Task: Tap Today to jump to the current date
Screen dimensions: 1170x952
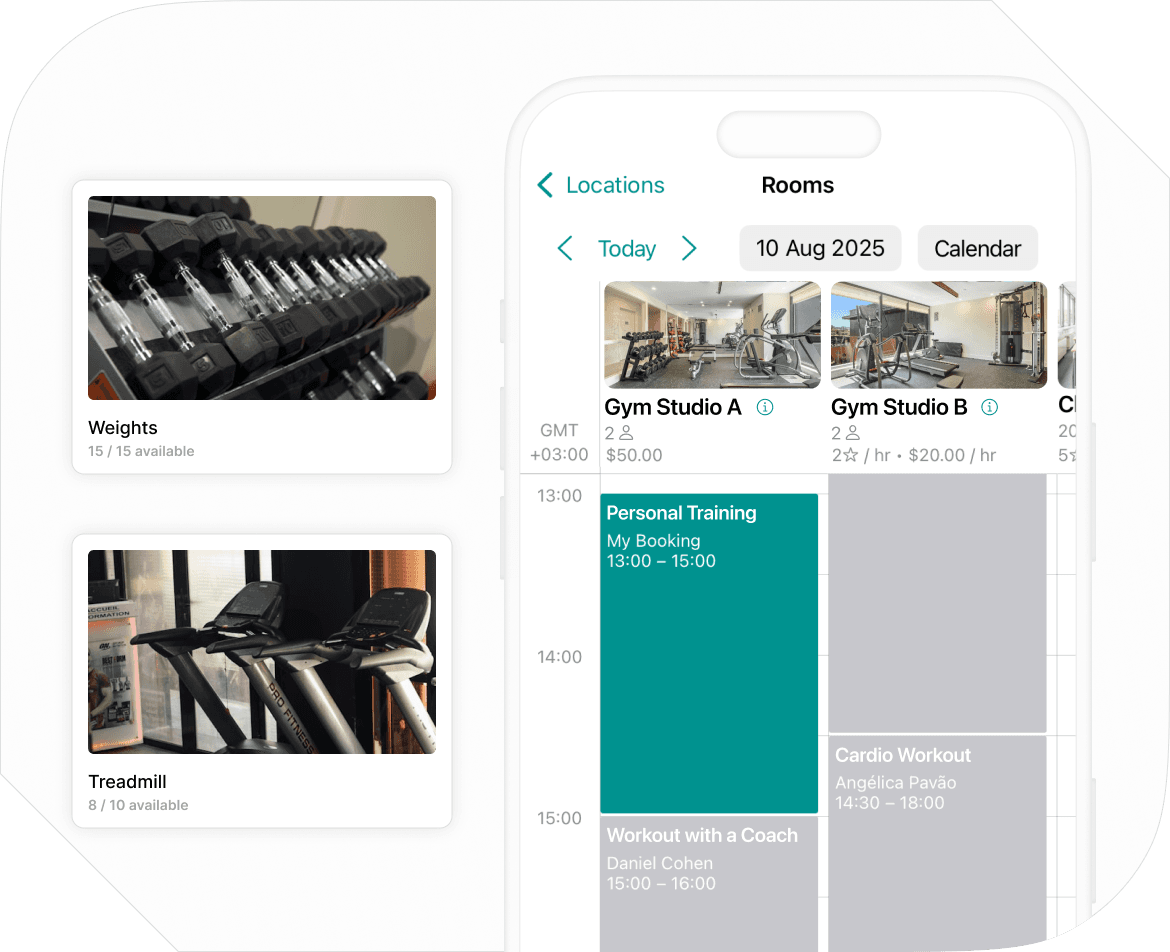Action: pos(627,248)
